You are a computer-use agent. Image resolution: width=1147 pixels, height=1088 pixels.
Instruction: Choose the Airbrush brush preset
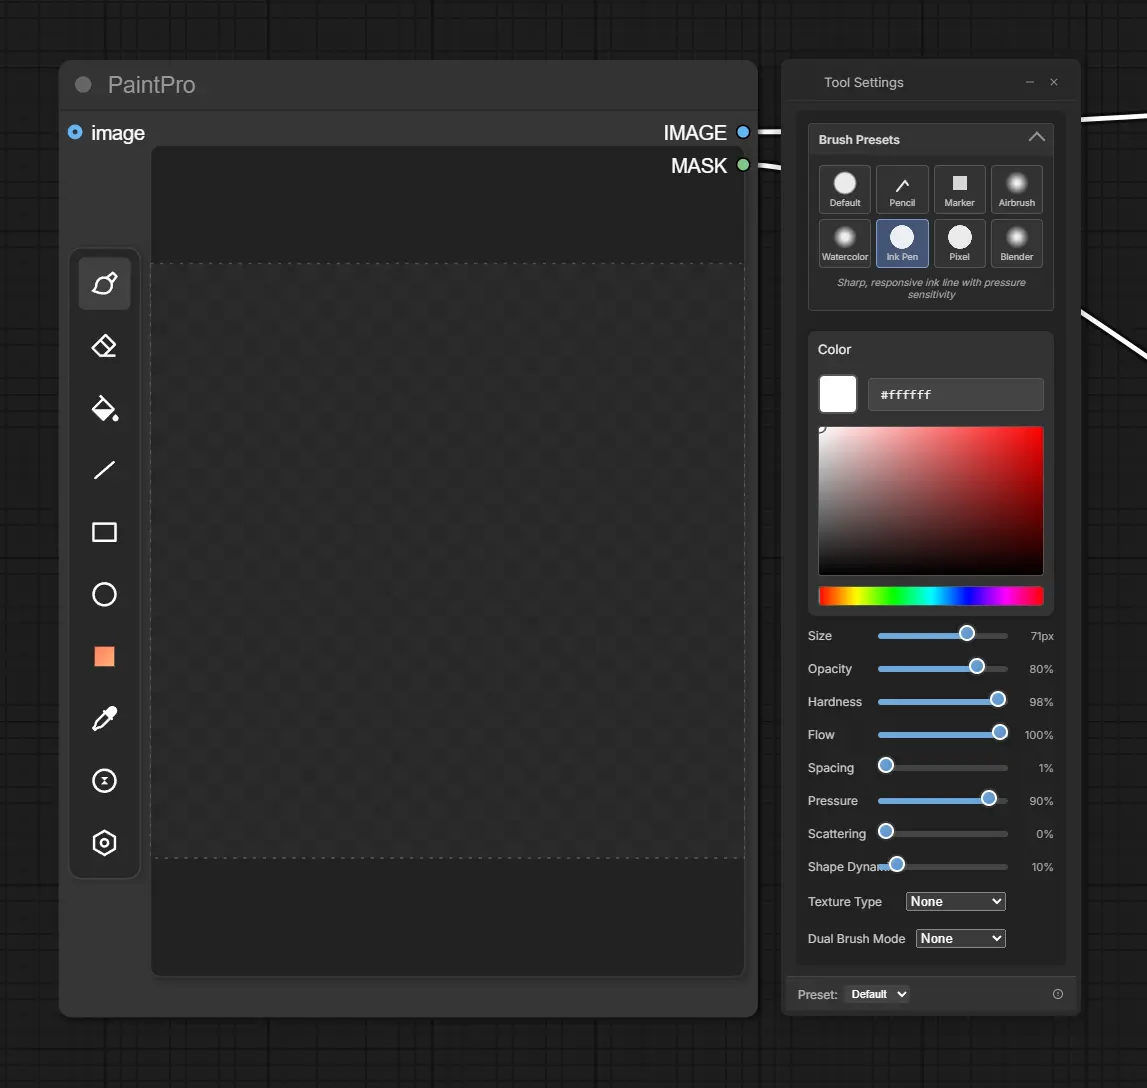1016,189
